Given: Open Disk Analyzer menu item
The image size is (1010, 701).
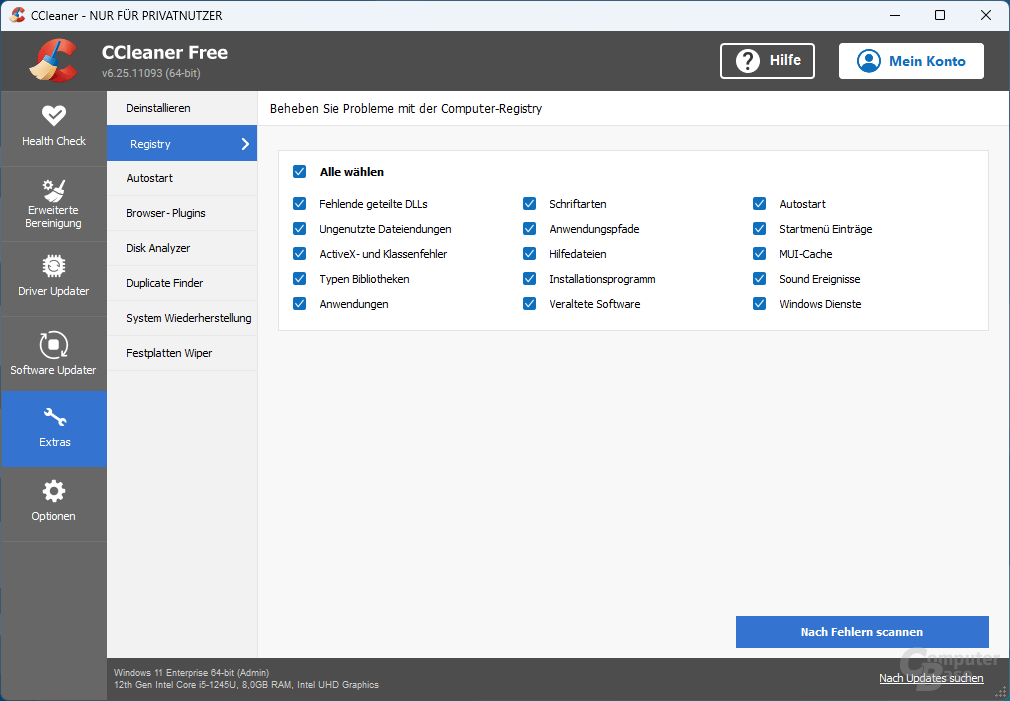Looking at the screenshot, I should [x=182, y=248].
